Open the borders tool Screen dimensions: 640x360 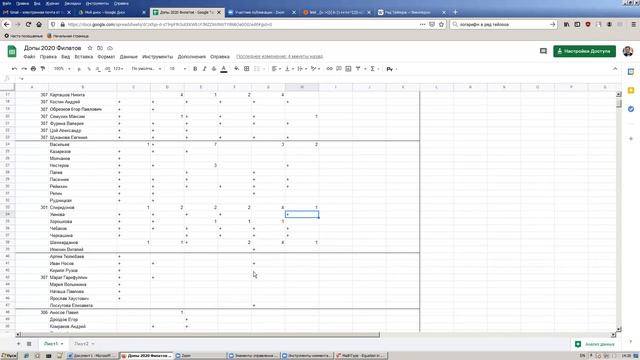[247, 69]
